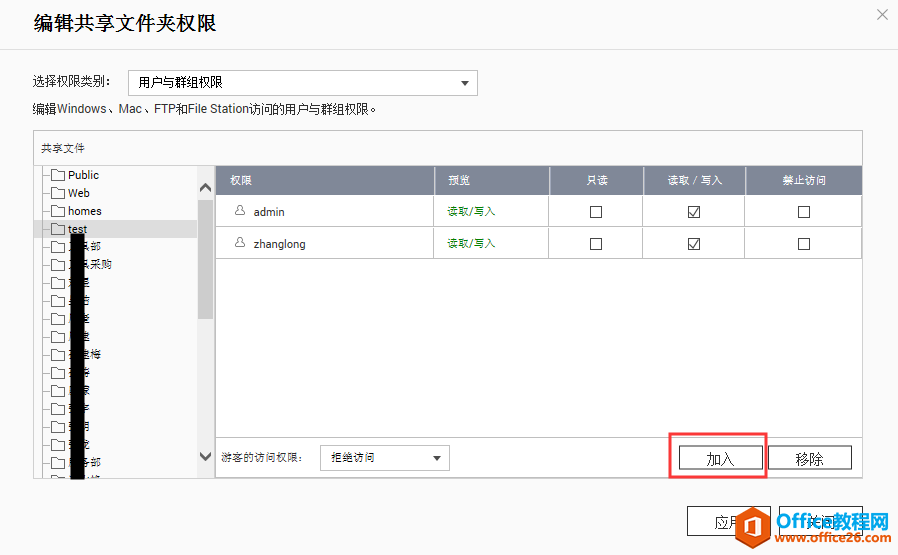Open the 选择权限类别 dropdown

(x=303, y=83)
